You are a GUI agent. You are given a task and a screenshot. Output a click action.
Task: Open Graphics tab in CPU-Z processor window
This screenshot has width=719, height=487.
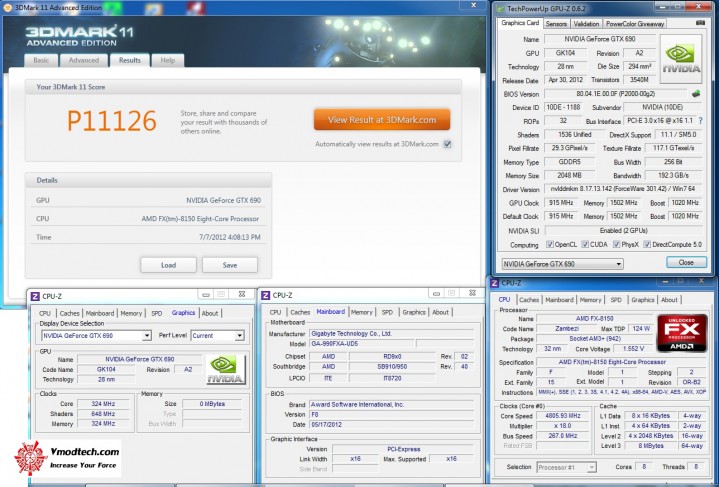pos(642,300)
